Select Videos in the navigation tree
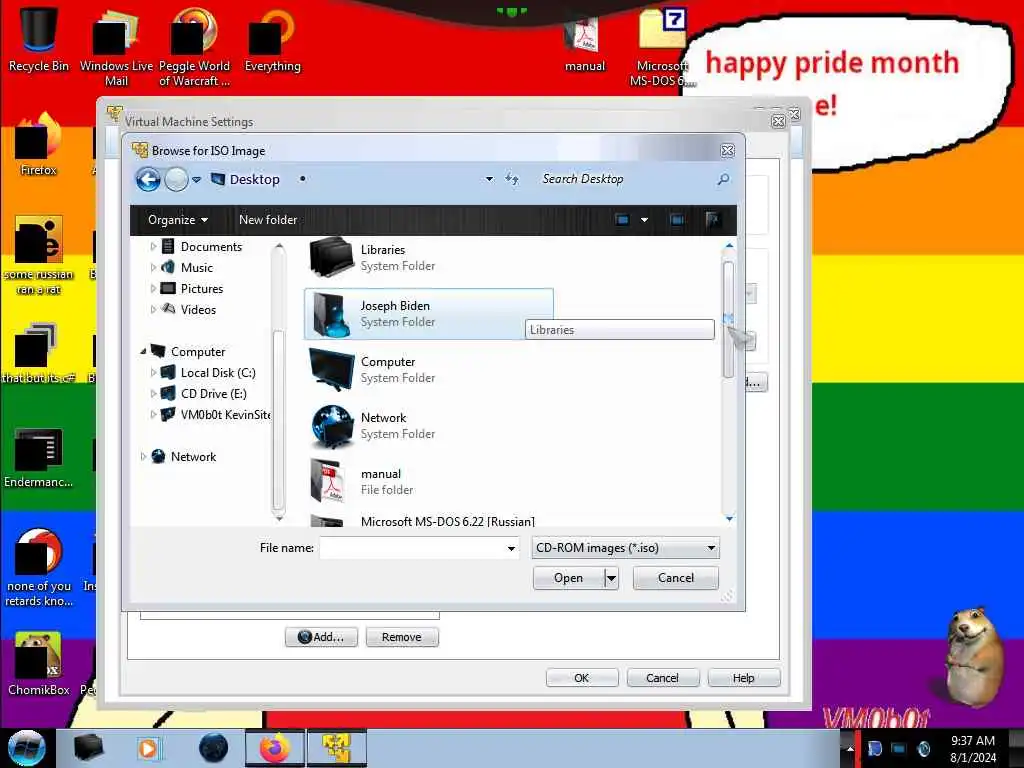This screenshot has width=1024, height=768. pos(198,310)
